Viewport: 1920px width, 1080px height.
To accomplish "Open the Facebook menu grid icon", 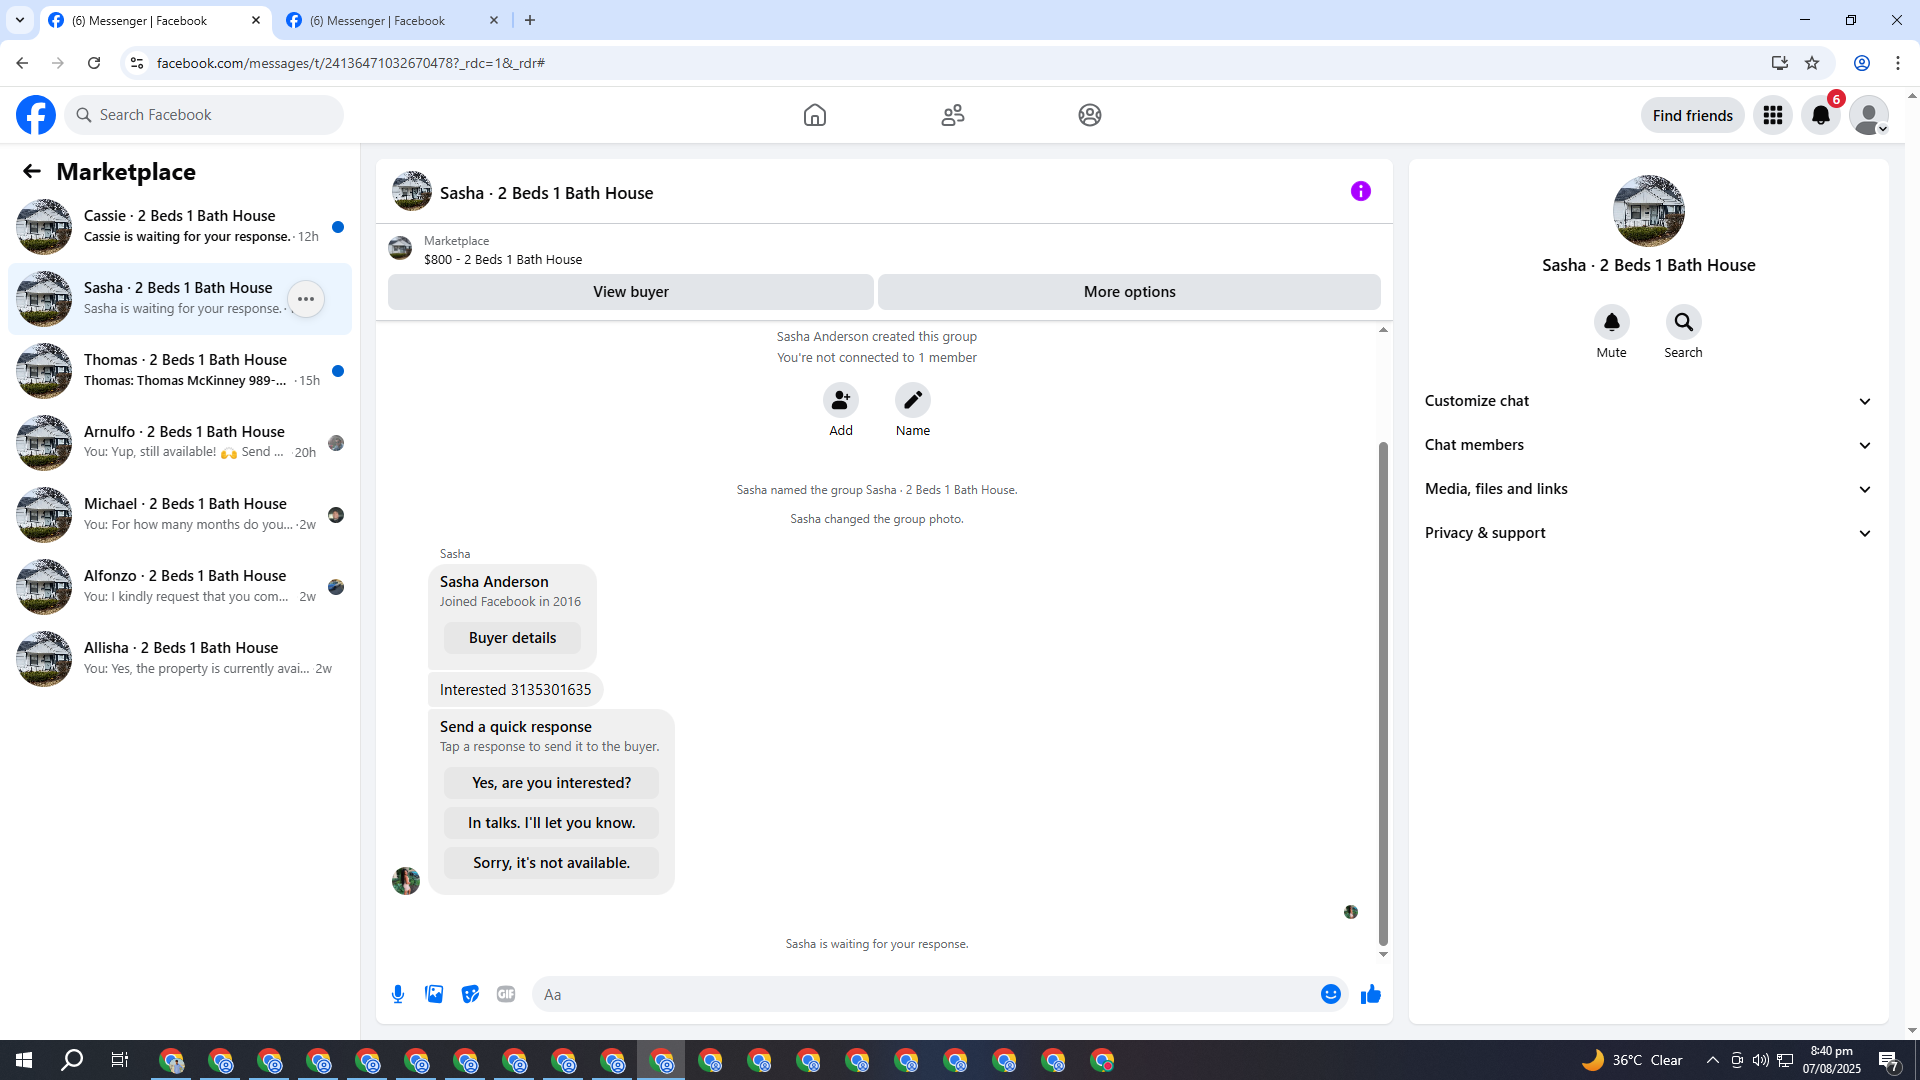I will coord(1773,115).
